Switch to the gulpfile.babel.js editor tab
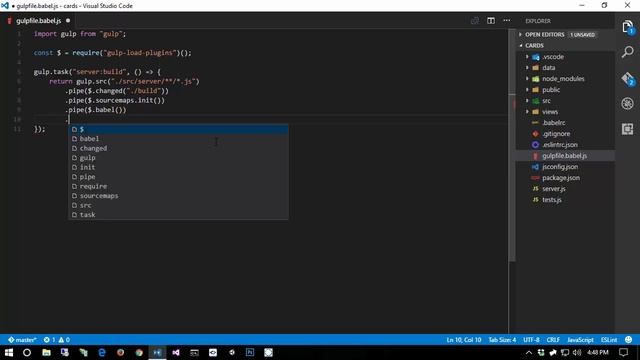The width and height of the screenshot is (640, 360). point(38,20)
